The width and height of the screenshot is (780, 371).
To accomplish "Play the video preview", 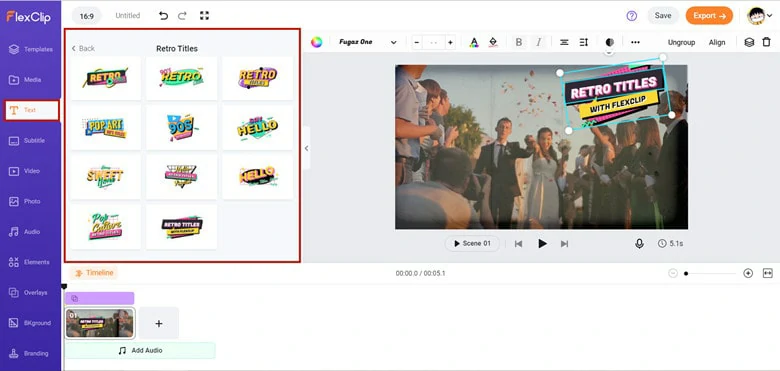I will pos(542,244).
